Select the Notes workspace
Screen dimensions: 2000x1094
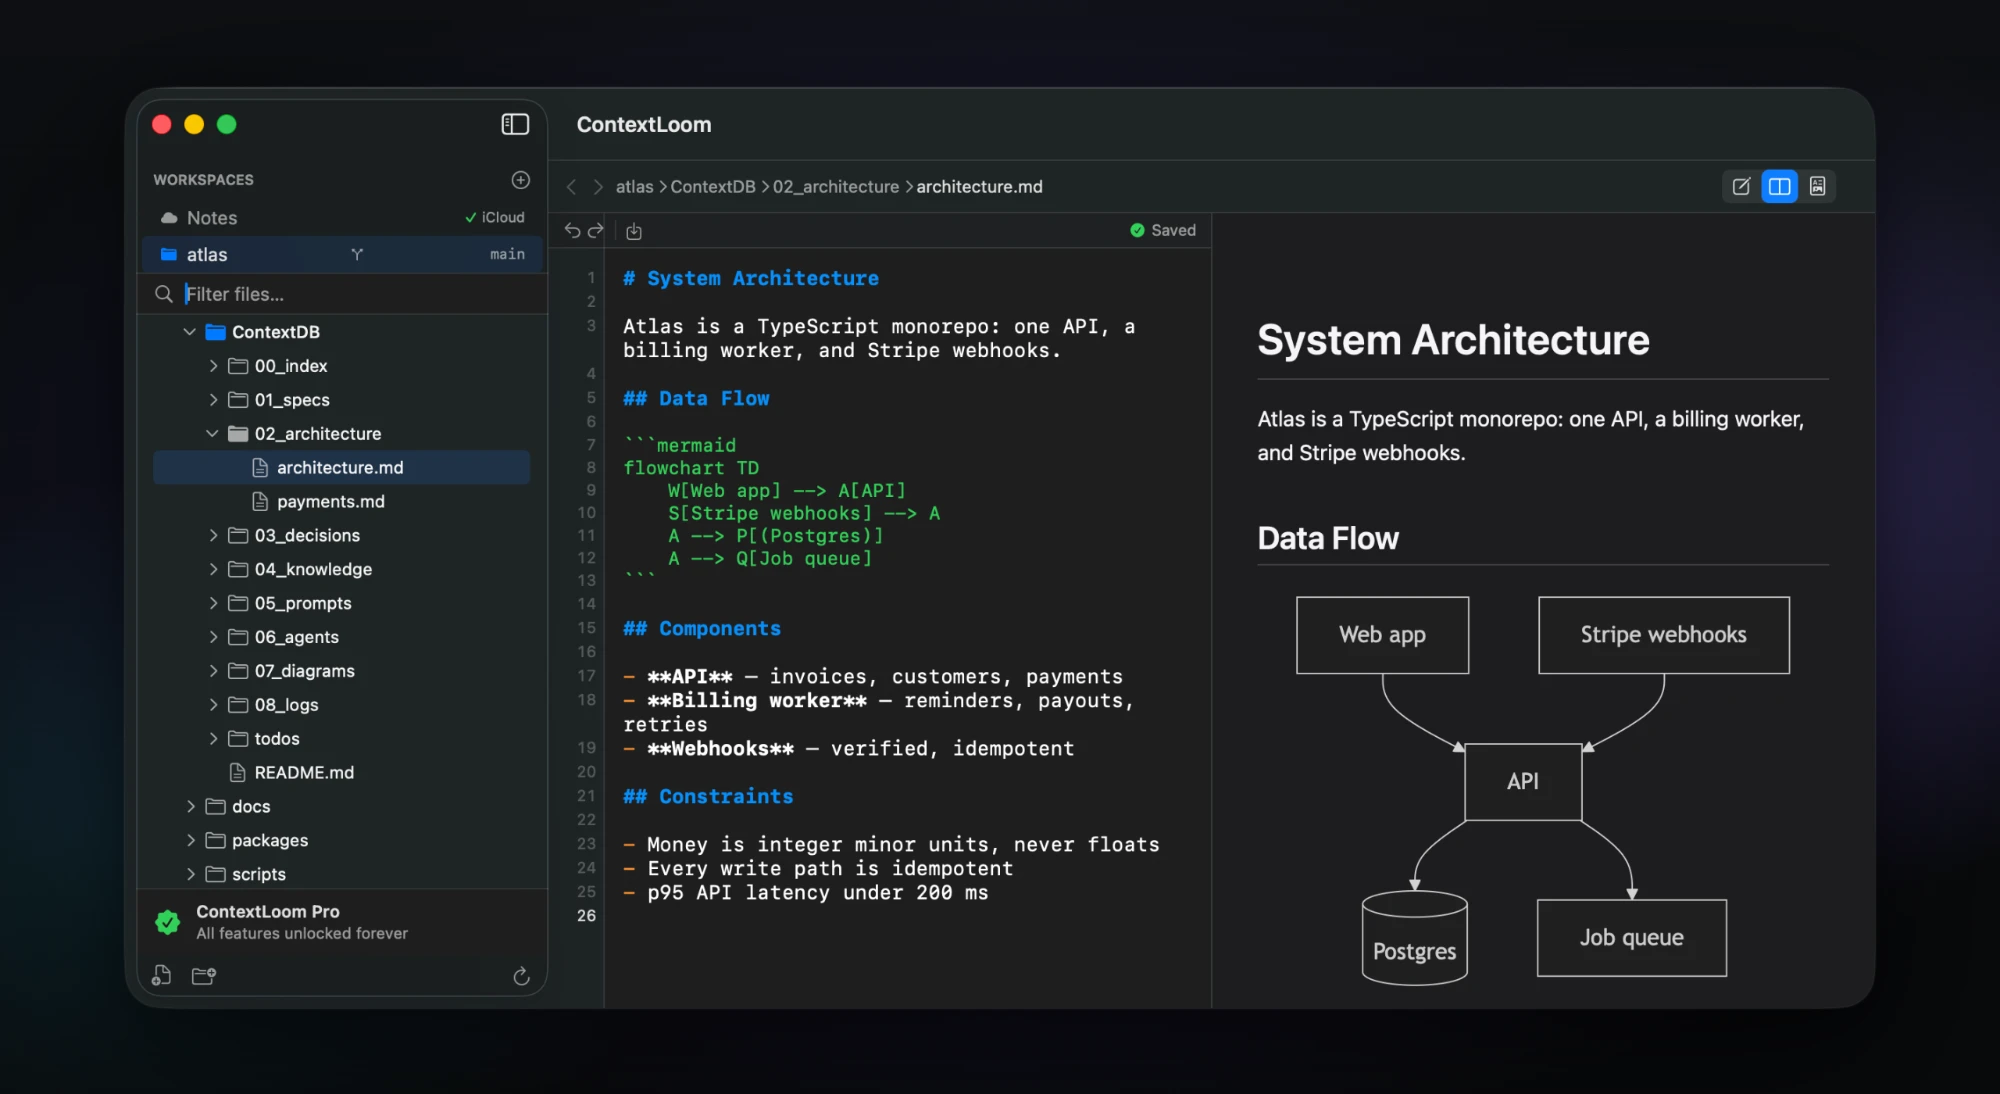(x=342, y=218)
